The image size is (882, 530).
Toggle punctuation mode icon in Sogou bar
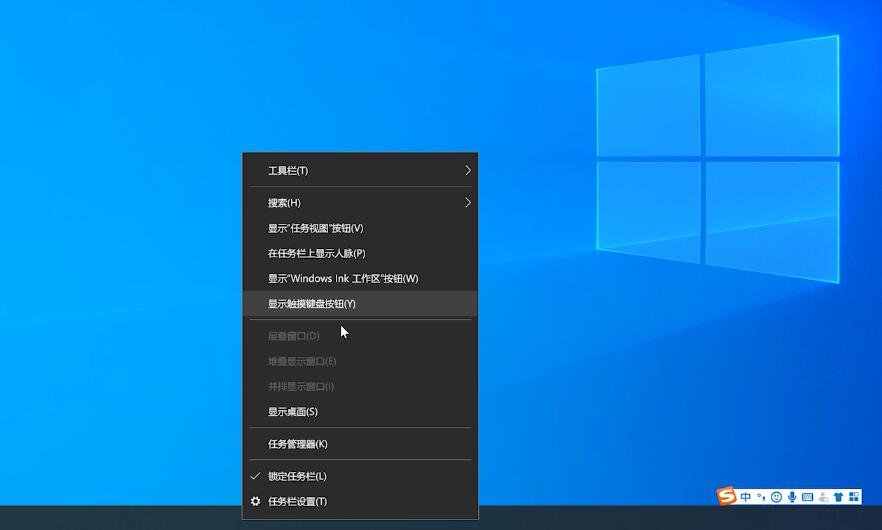[761, 497]
